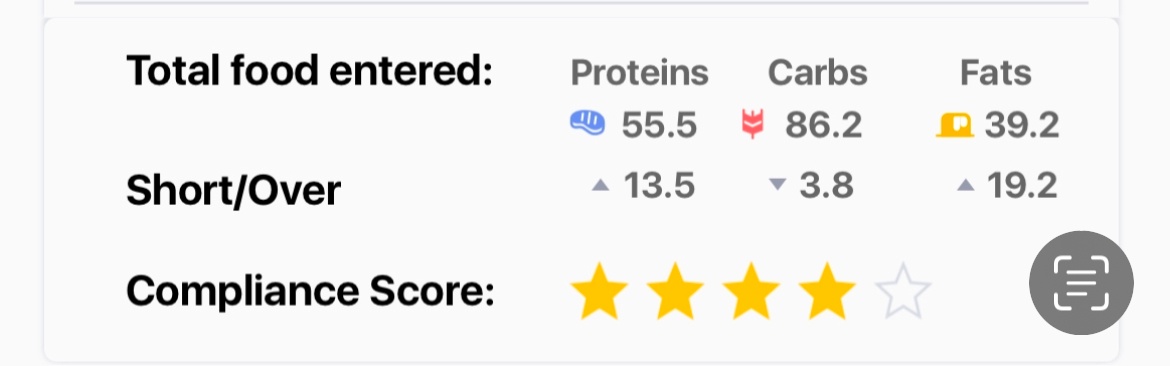1170x366 pixels.
Task: Click the fats total value 39.2
Action: click(x=1022, y=125)
